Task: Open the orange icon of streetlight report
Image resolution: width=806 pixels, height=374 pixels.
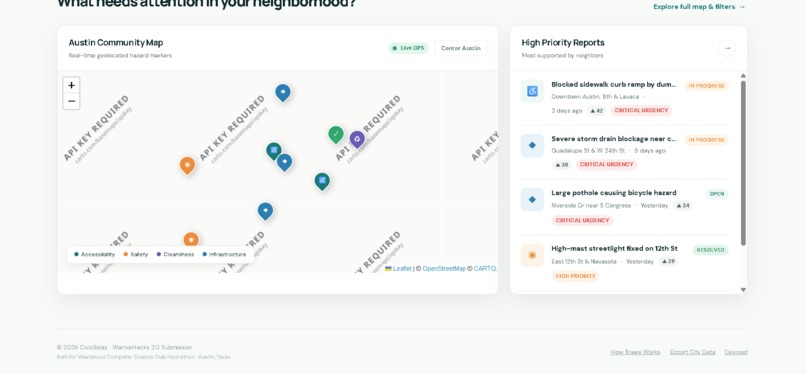Action: click(x=532, y=255)
